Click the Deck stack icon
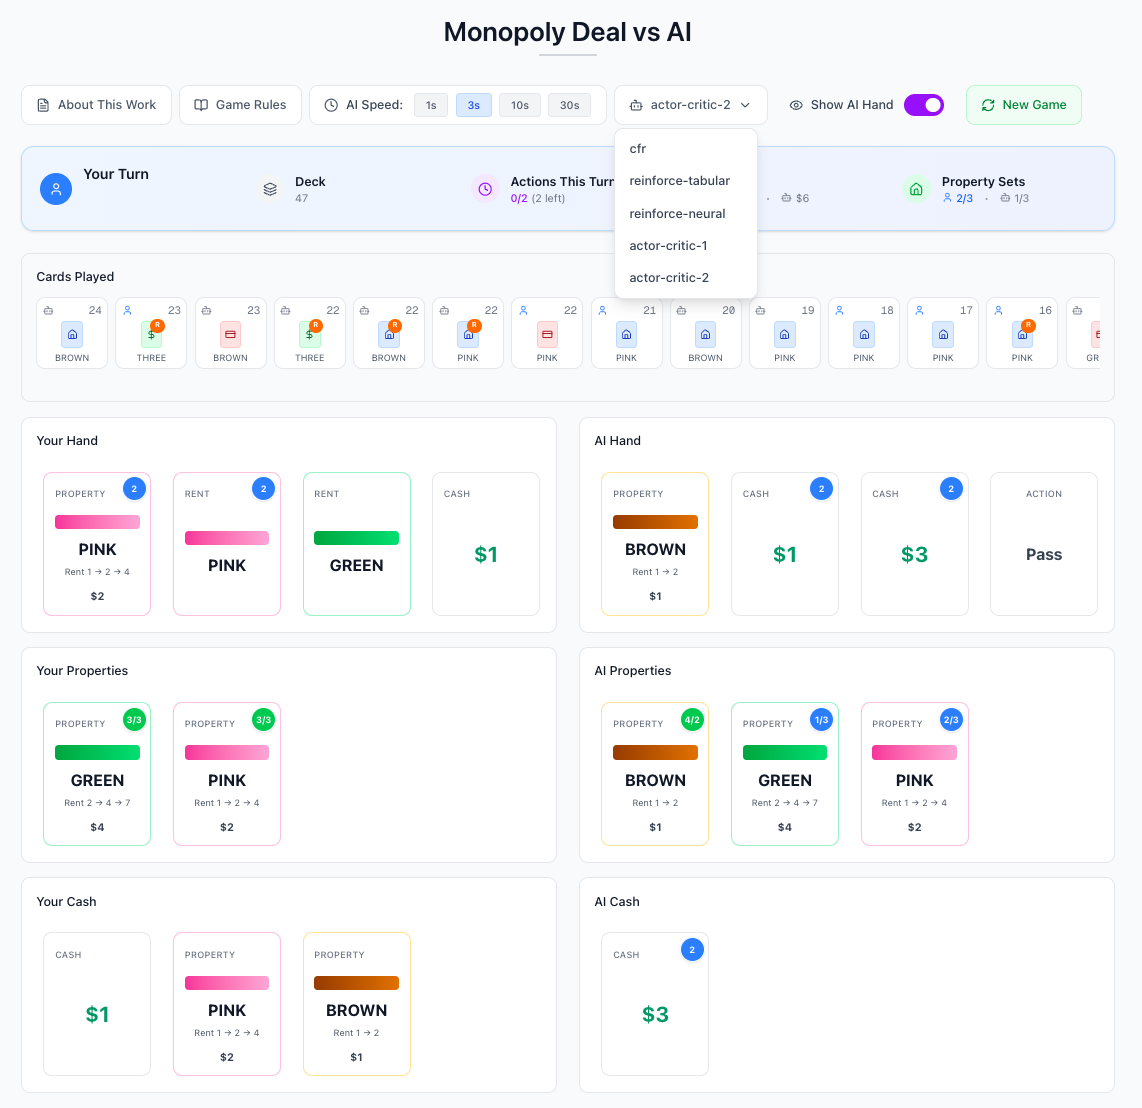Screen dimensions: 1142x1108 point(270,189)
